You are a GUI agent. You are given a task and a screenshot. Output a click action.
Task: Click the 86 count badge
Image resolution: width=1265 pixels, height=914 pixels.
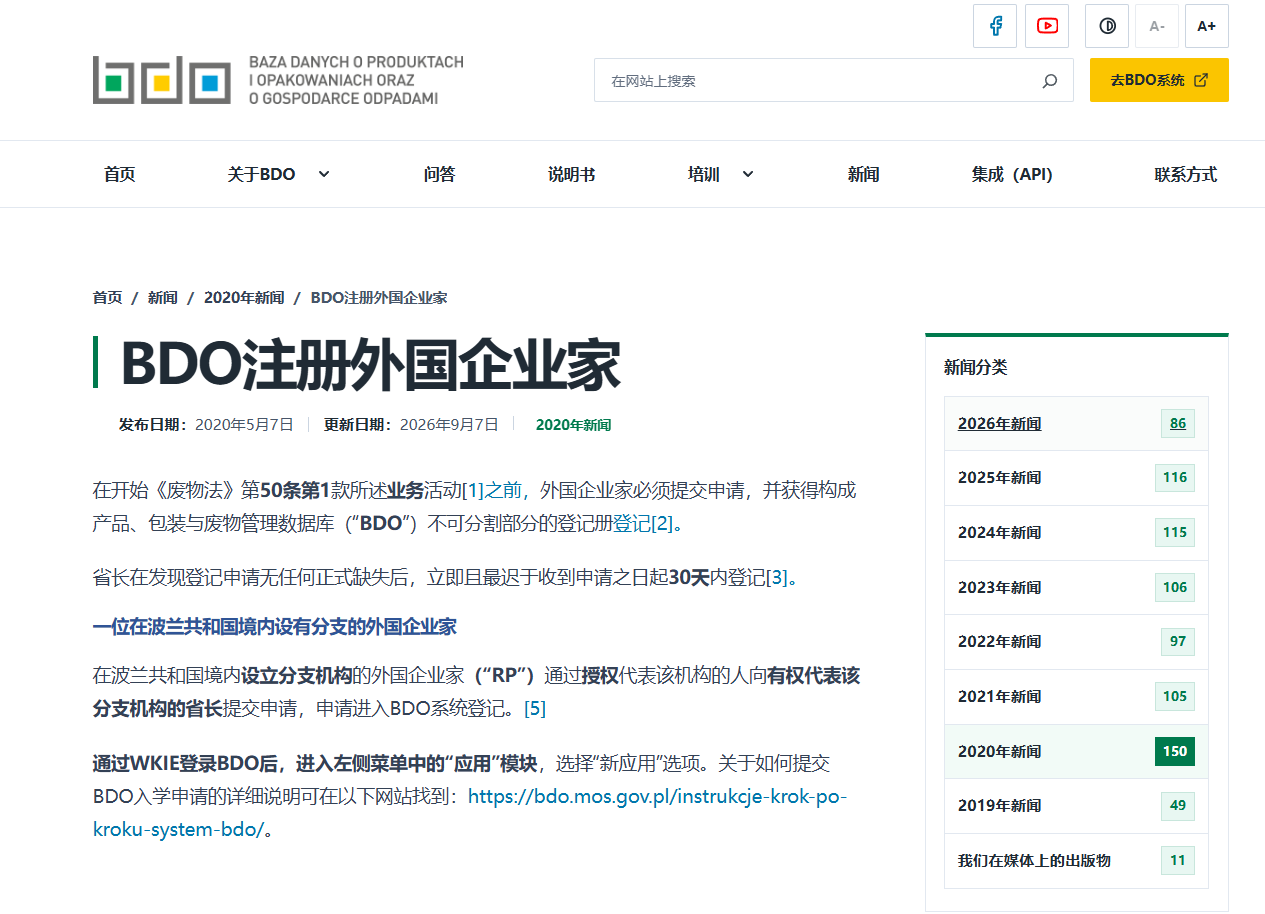click(x=1178, y=424)
